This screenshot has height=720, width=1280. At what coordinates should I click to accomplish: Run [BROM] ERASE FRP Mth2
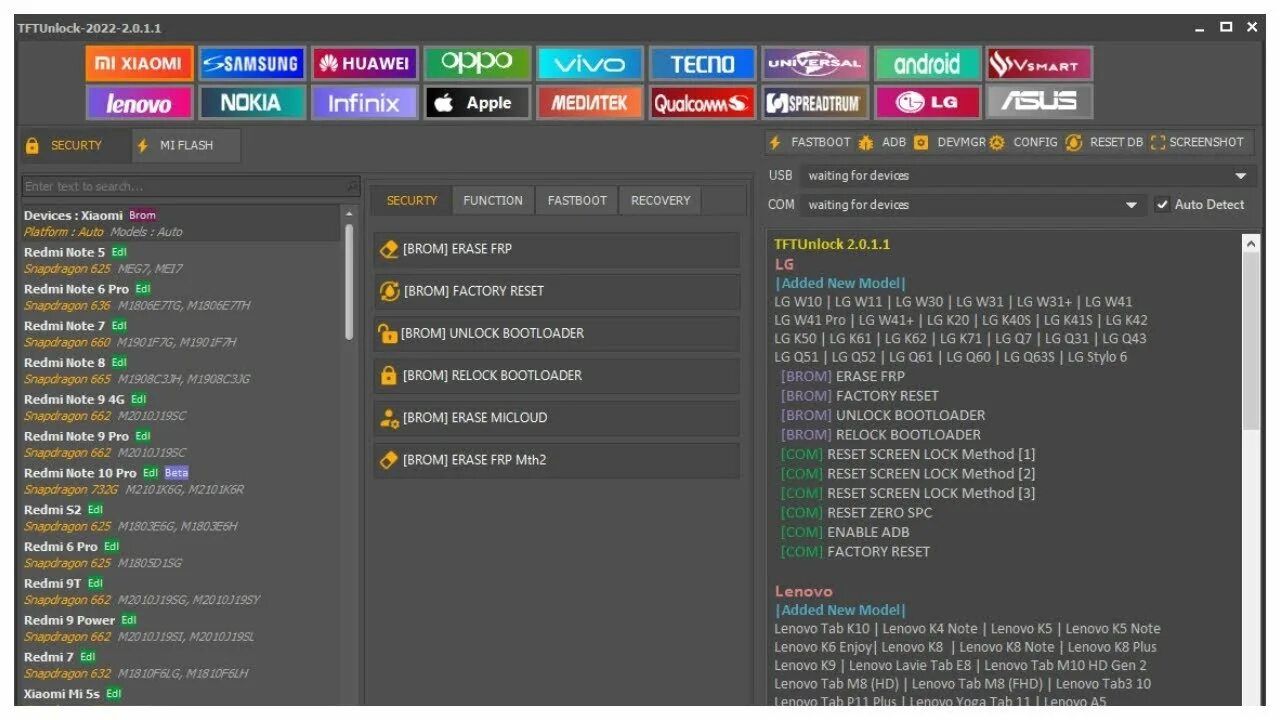(557, 460)
